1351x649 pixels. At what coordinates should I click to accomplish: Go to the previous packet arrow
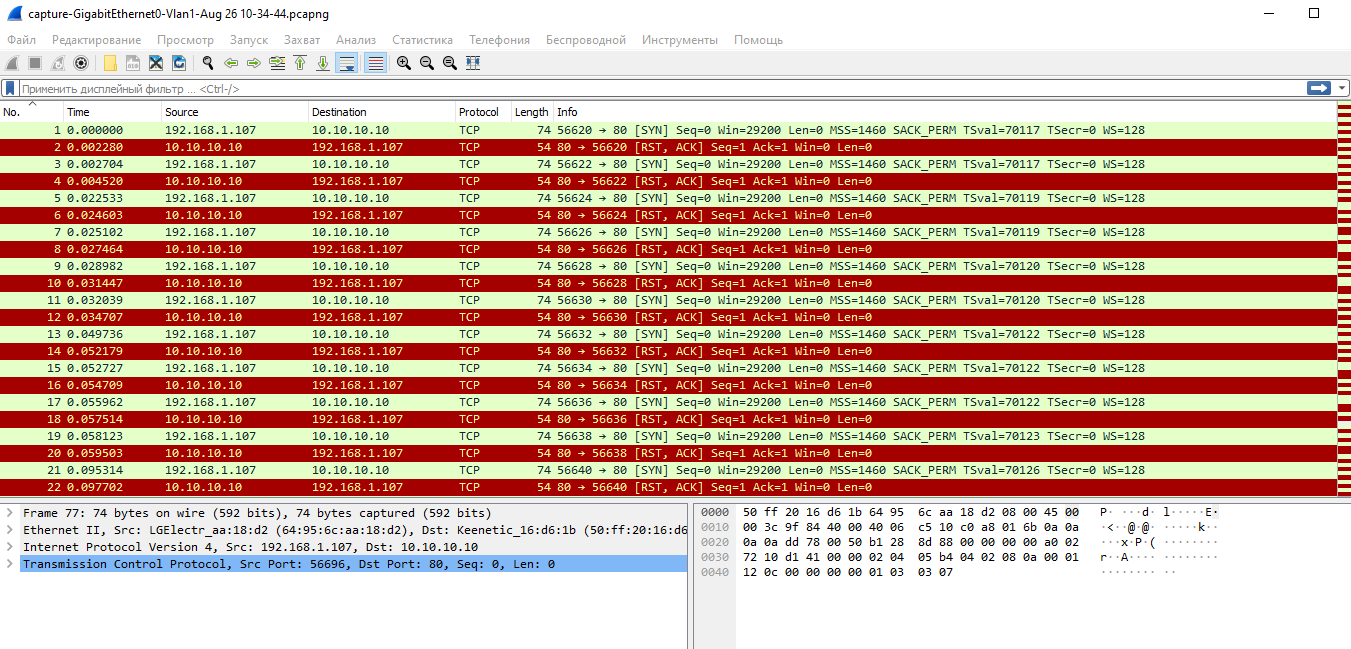(x=231, y=63)
